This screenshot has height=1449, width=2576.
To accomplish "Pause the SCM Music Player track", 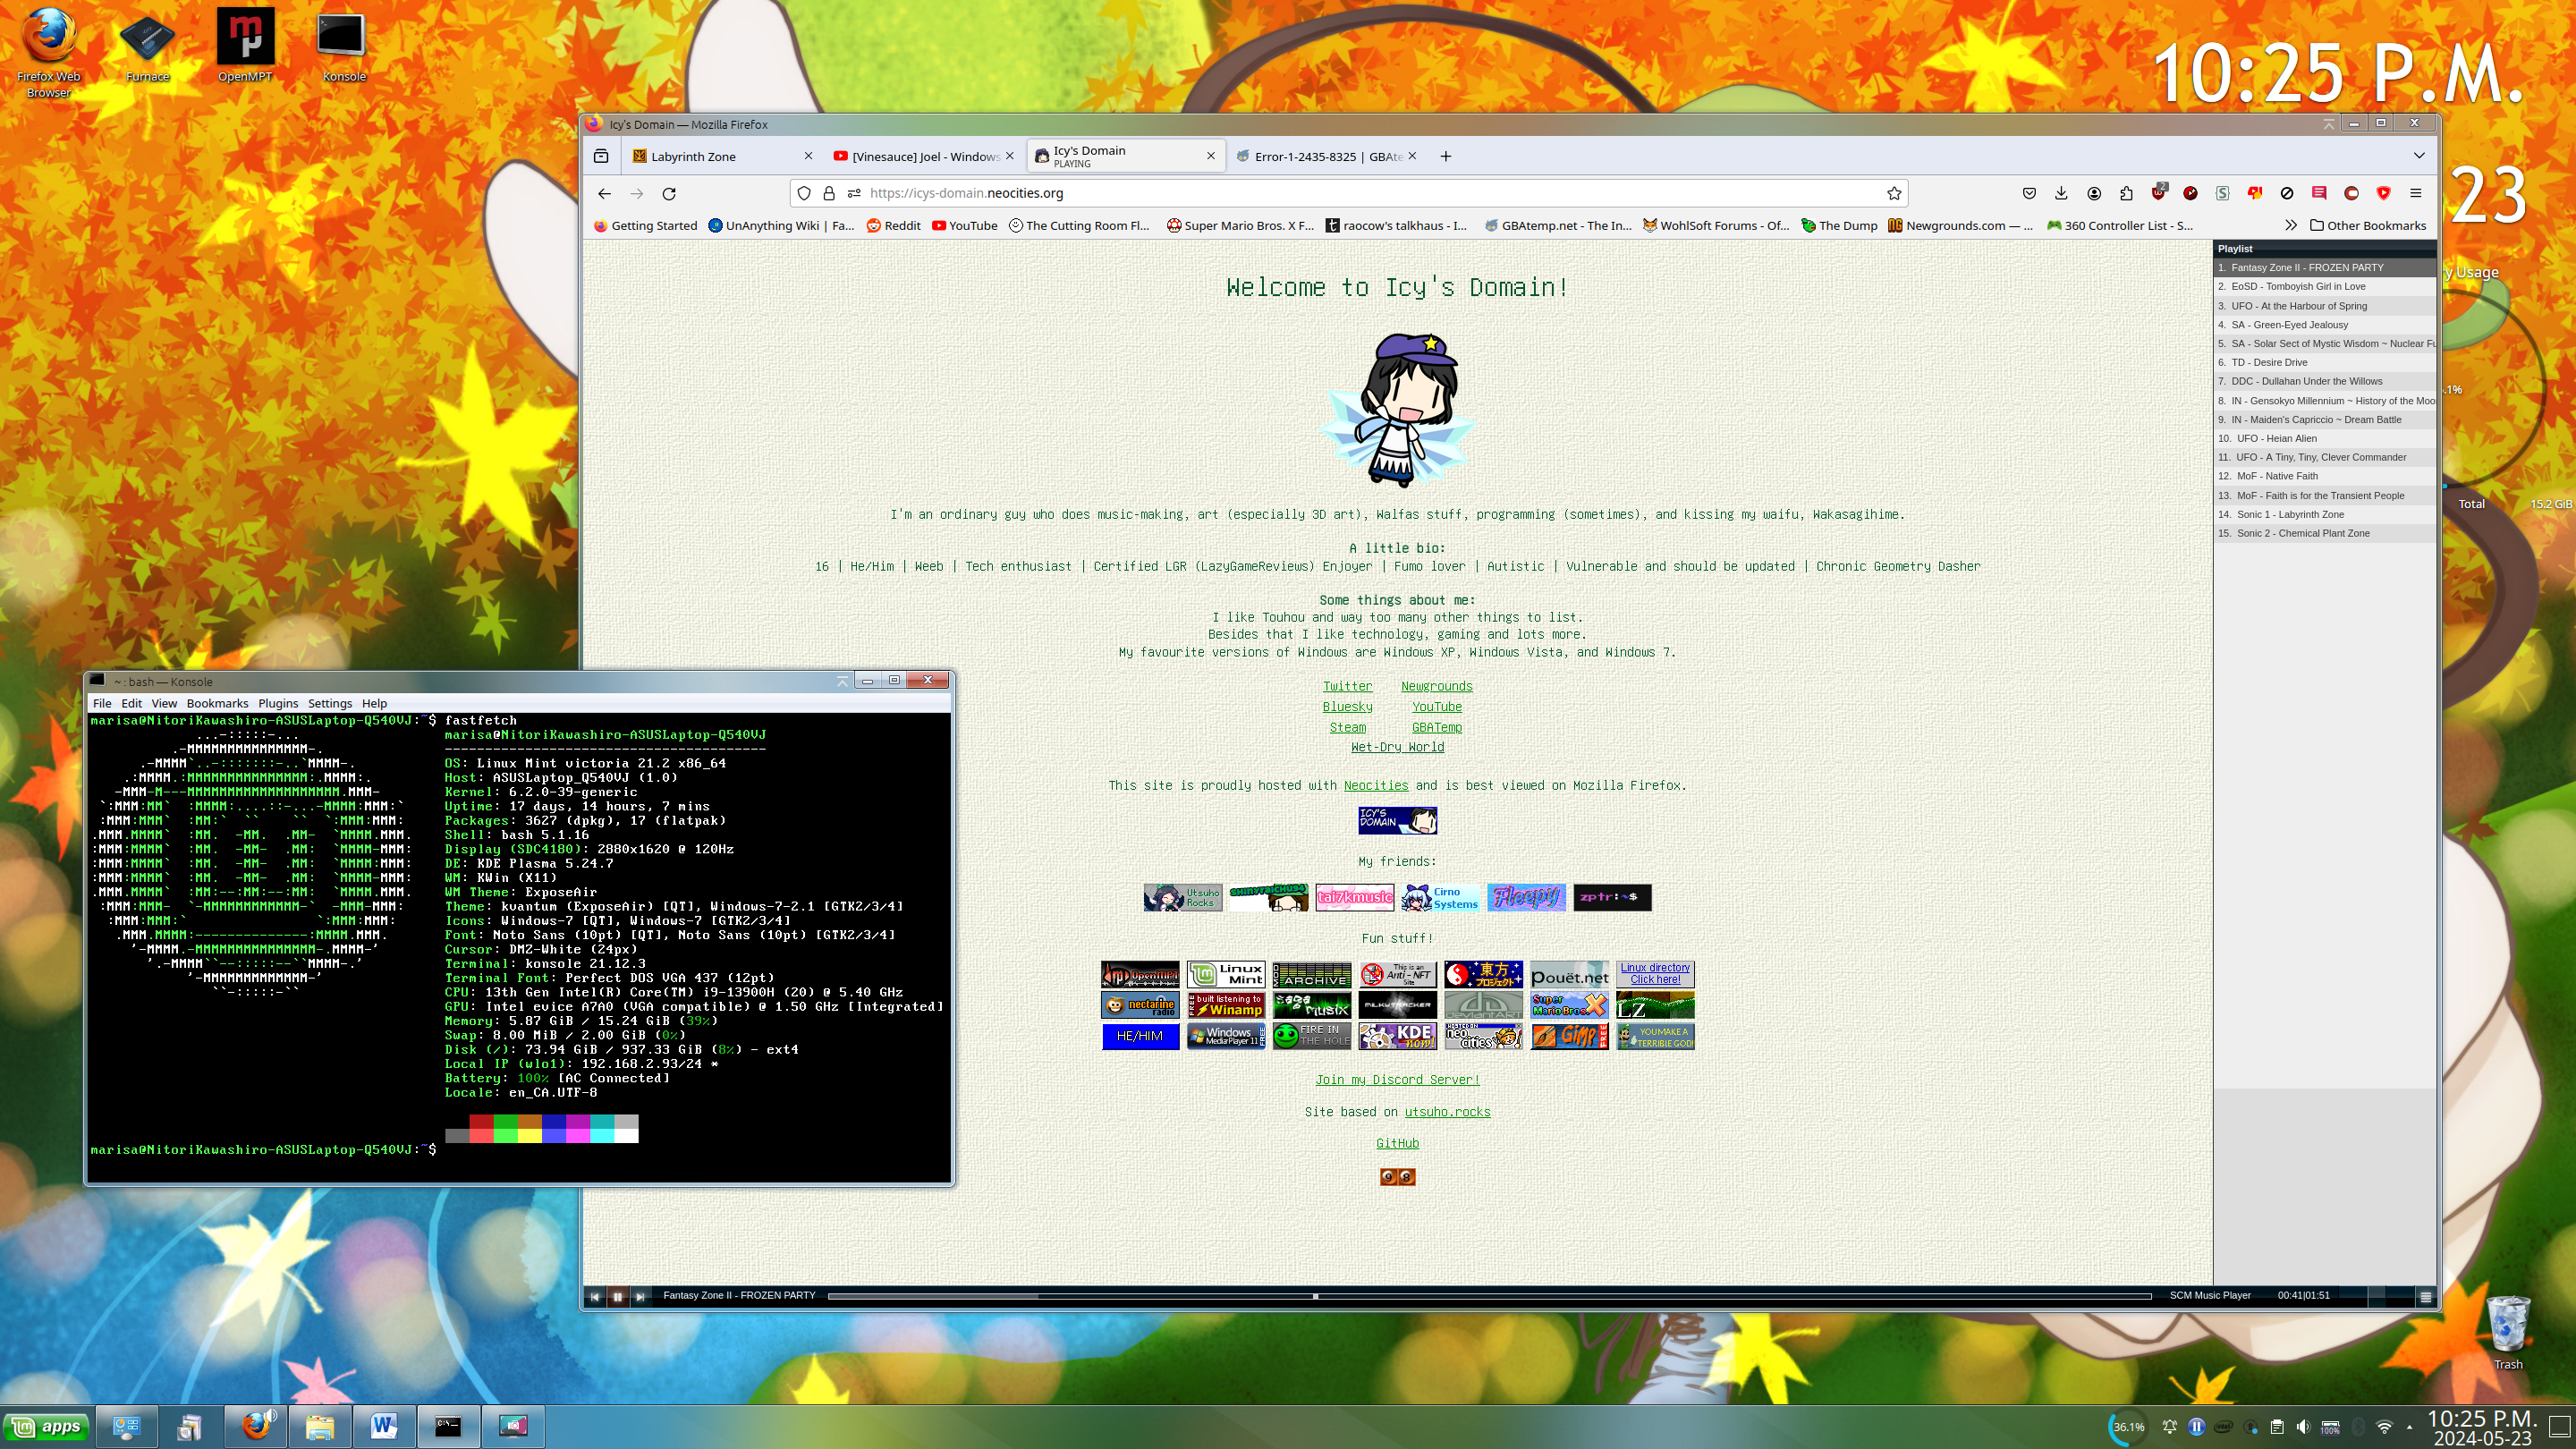I will tap(617, 1296).
